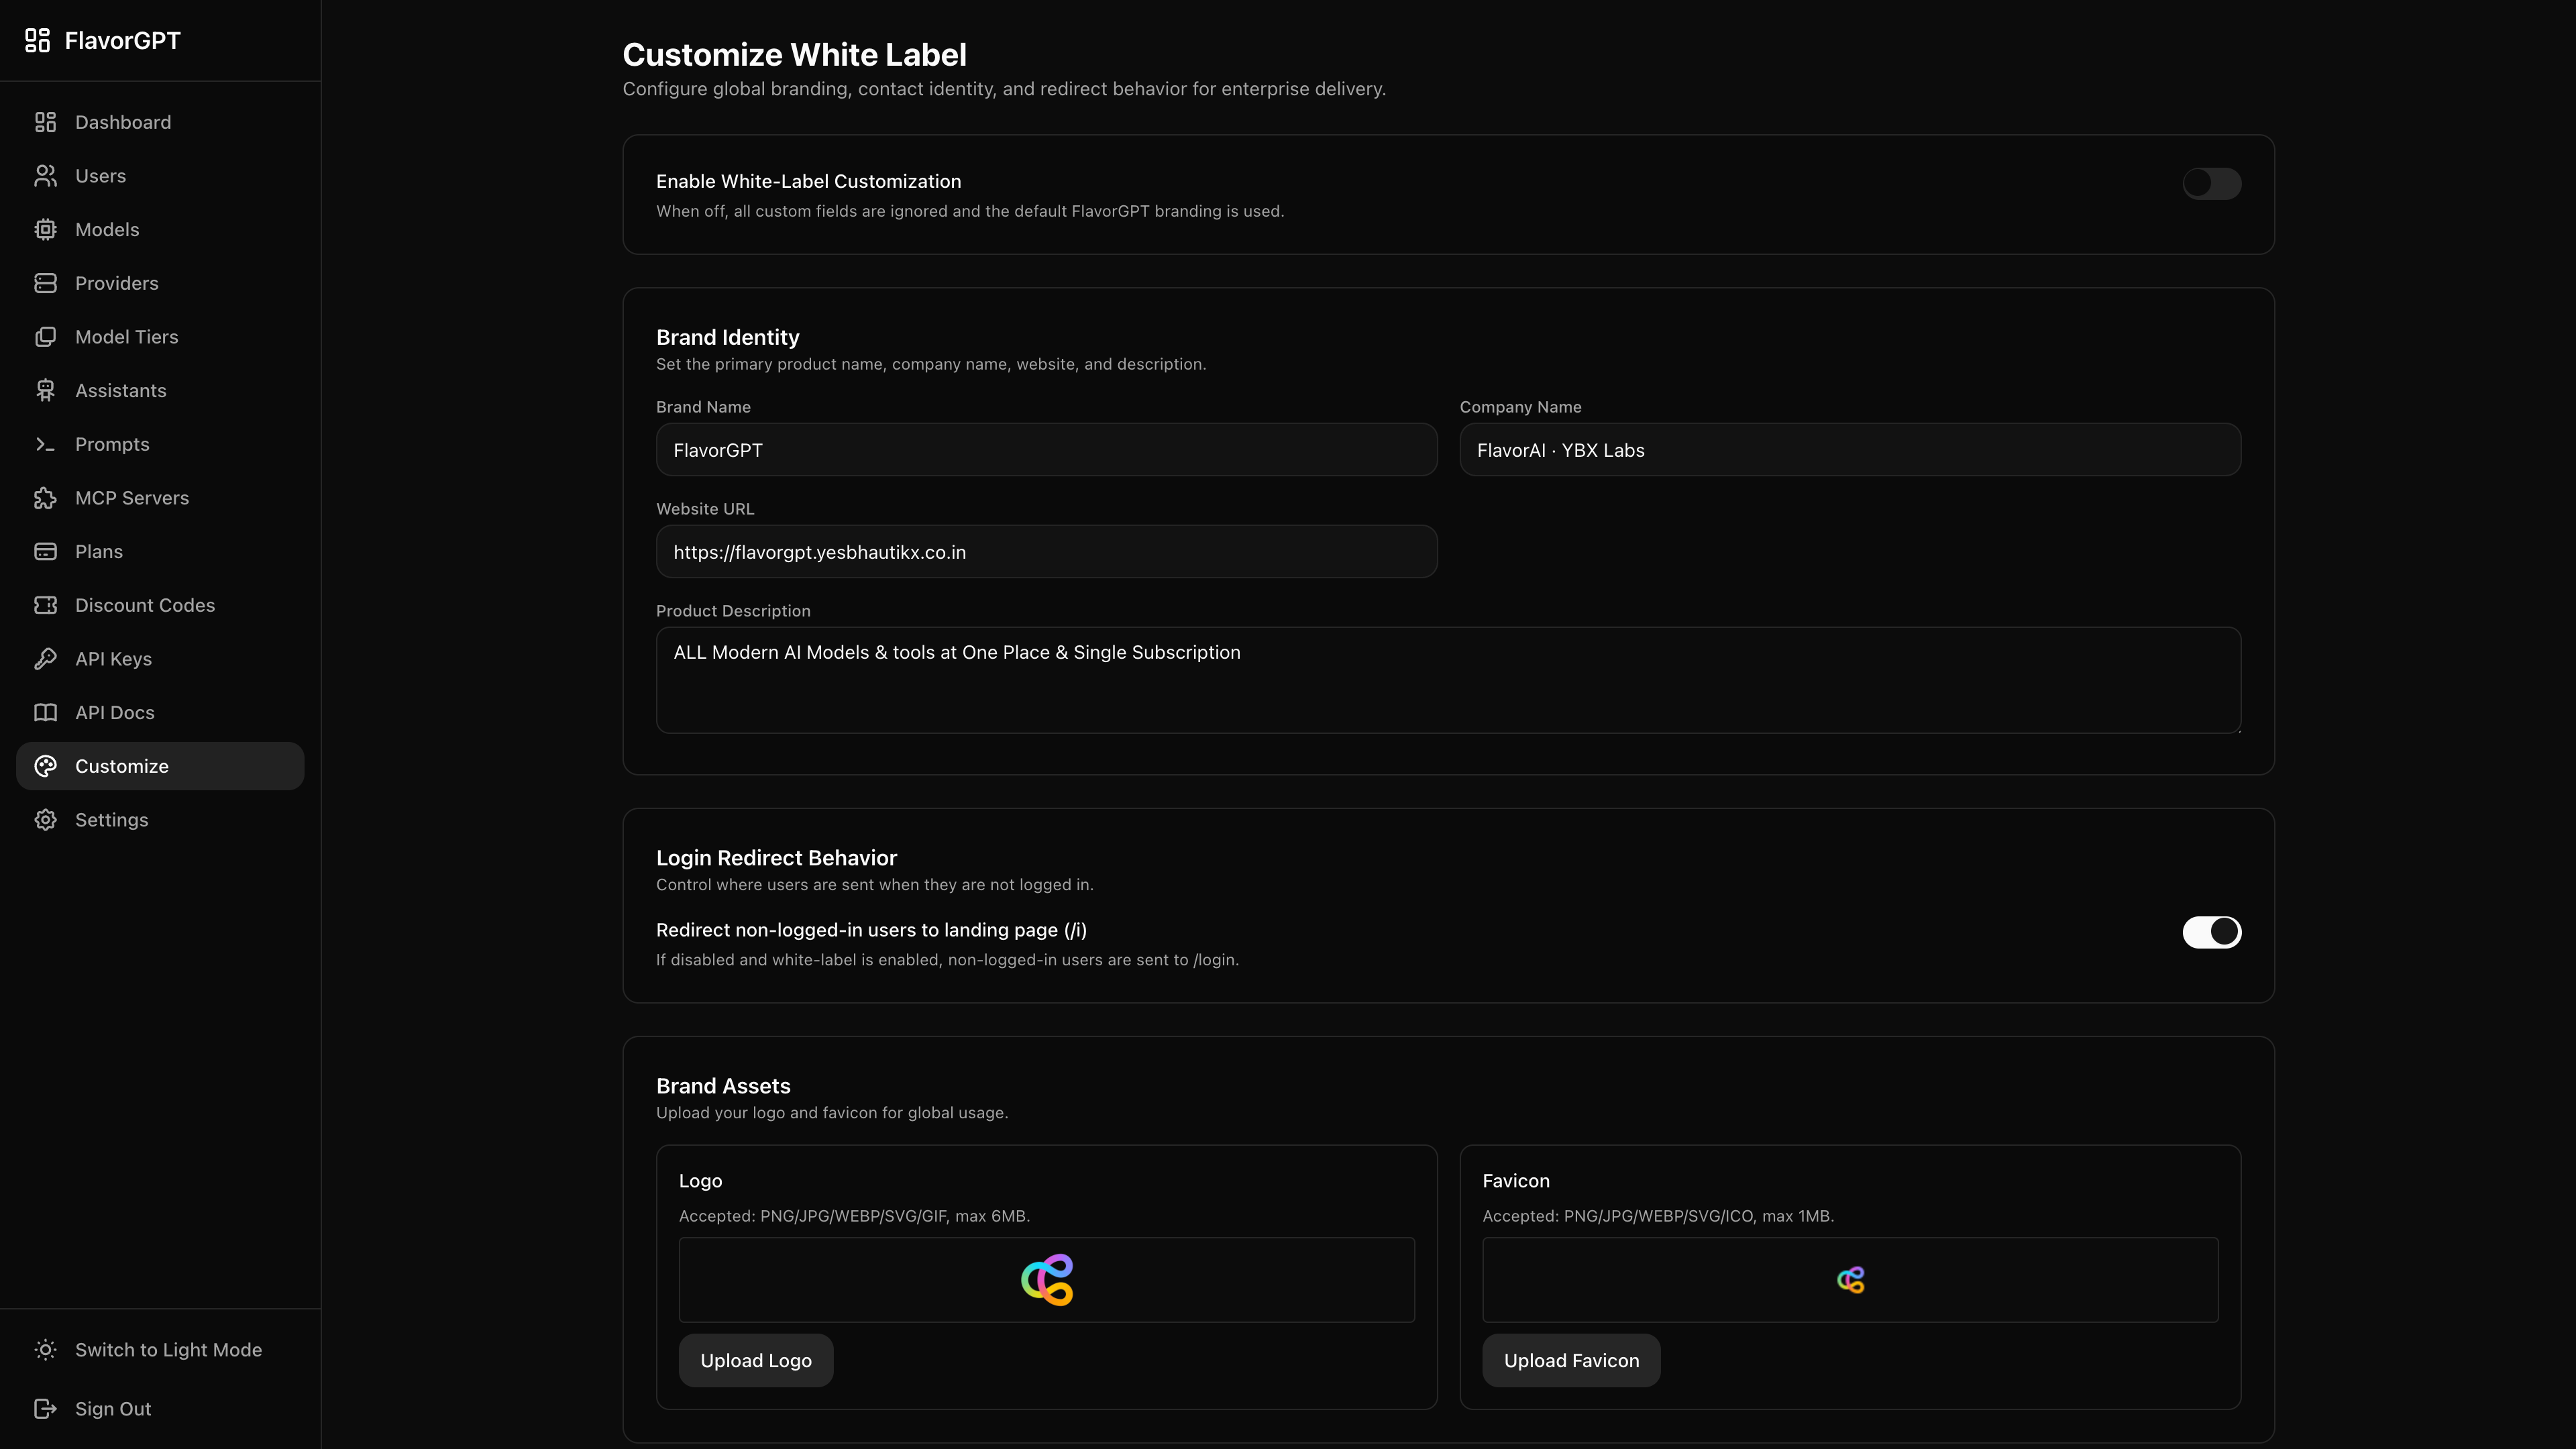2576x1449 pixels.
Task: Navigate to Providers
Action: [160, 283]
